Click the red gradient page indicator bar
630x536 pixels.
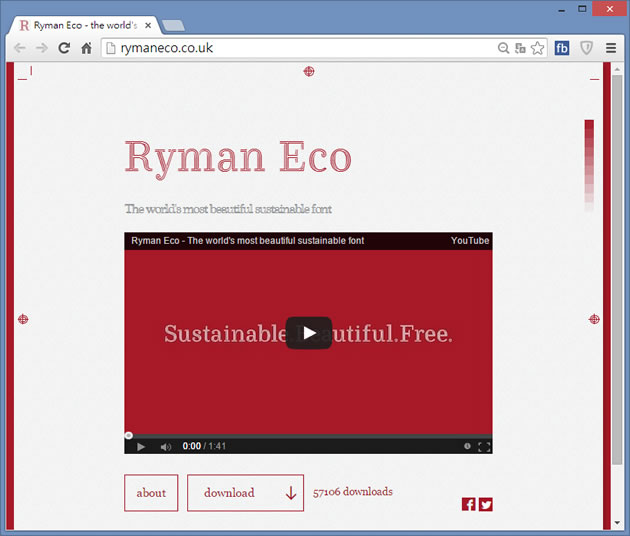(589, 166)
